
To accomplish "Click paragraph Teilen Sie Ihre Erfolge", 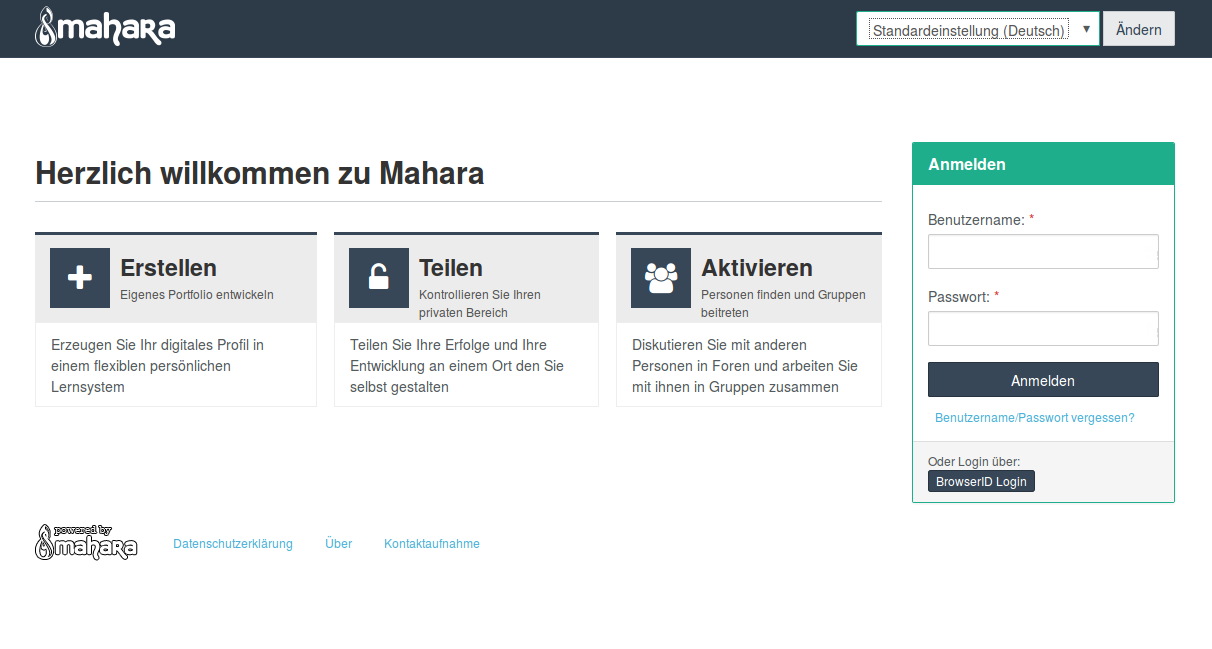I will tap(457, 366).
